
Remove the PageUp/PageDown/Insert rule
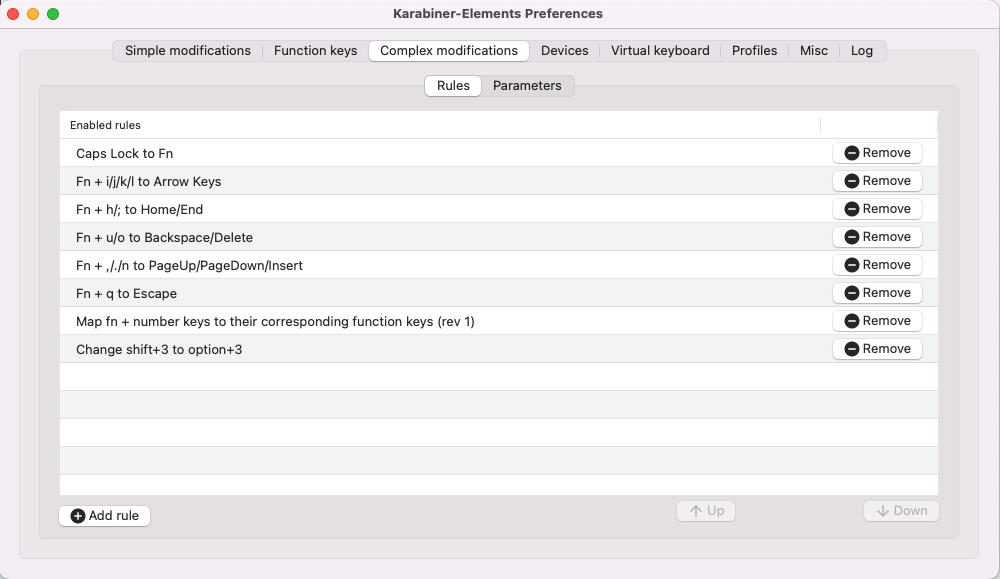point(877,265)
